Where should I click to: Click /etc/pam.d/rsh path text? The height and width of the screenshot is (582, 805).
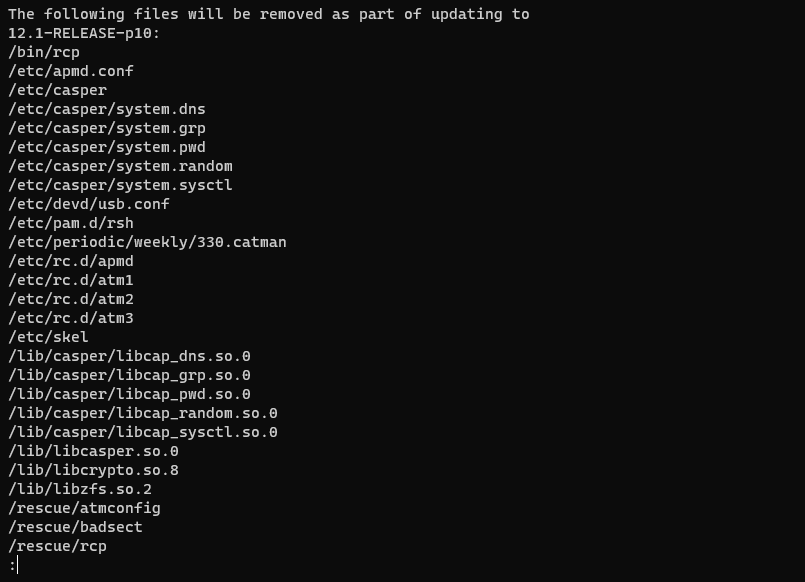pyautogui.click(x=71, y=223)
